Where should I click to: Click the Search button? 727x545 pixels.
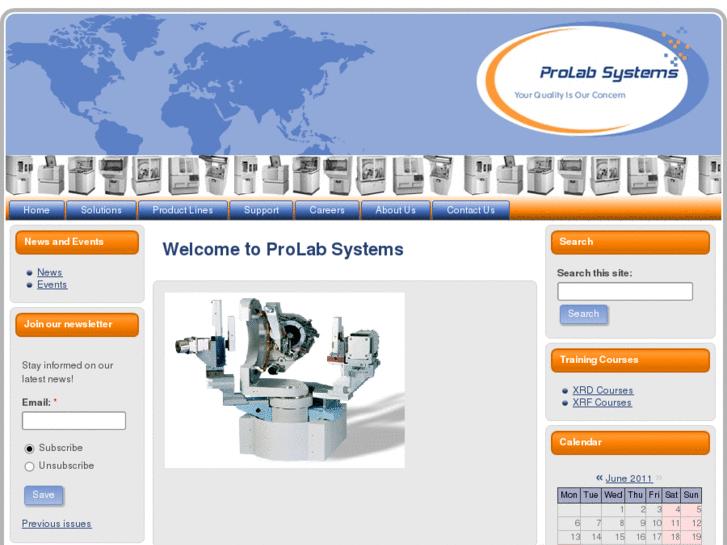[x=583, y=314]
